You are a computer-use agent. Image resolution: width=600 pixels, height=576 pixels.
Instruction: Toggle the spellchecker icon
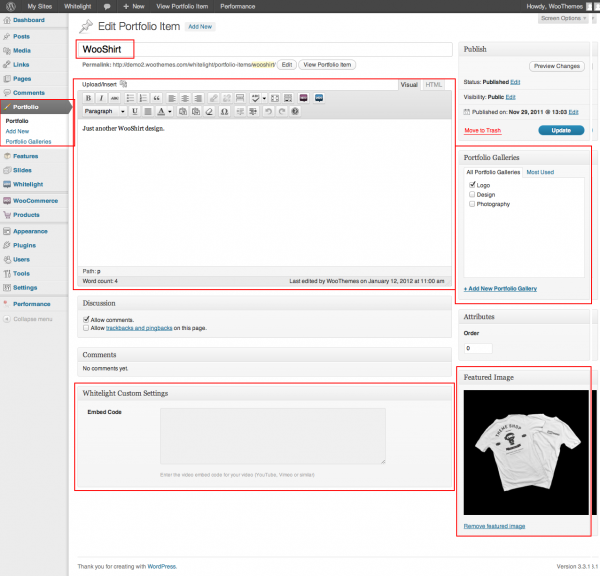tap(255, 98)
